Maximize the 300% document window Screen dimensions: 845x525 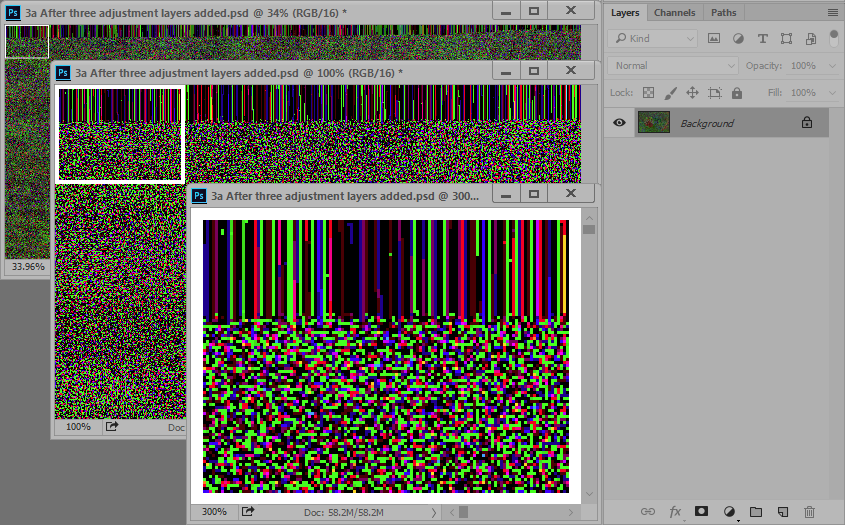534,194
